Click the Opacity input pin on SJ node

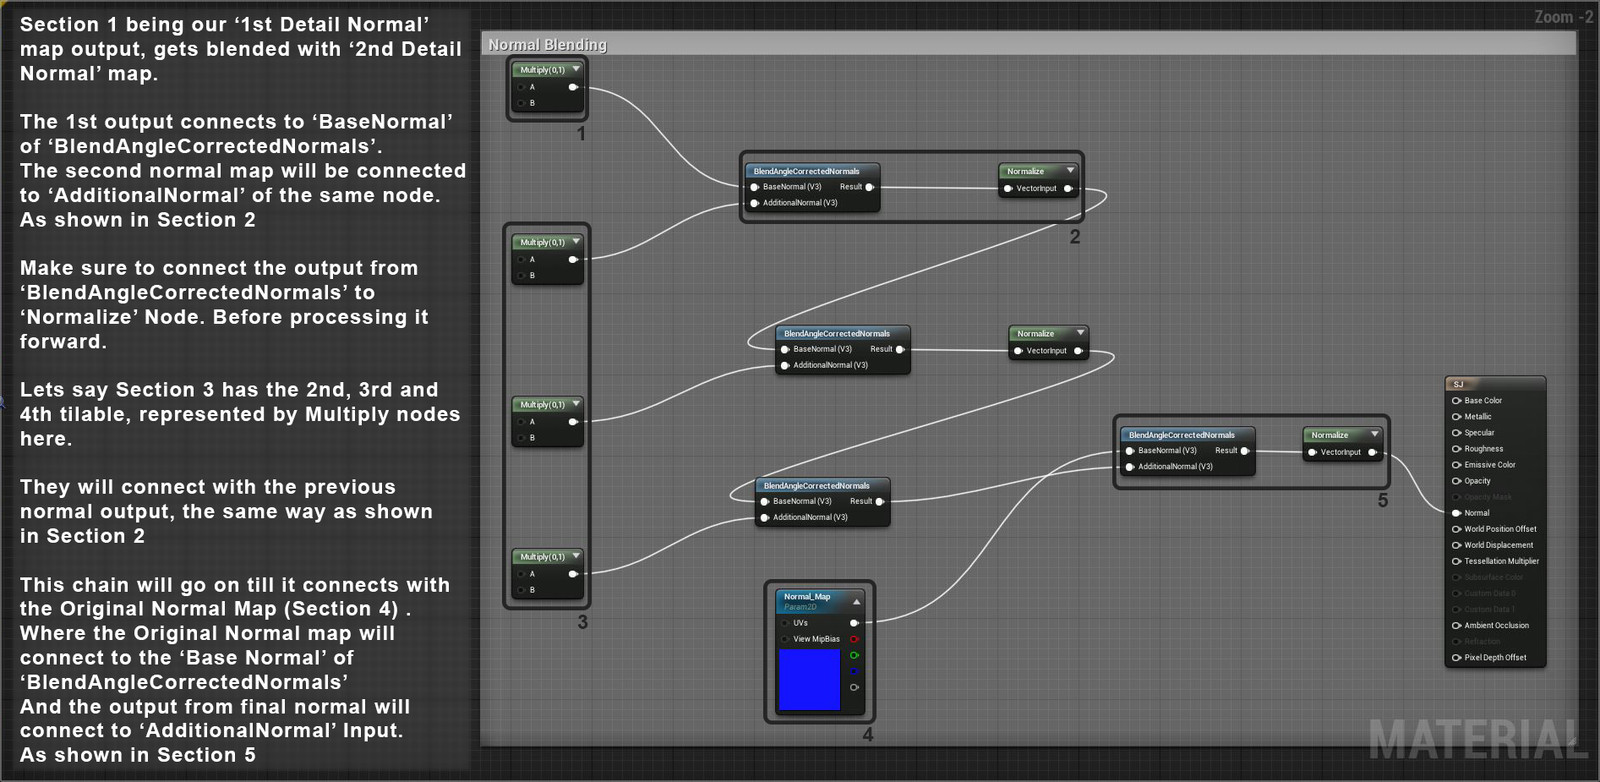coord(1456,481)
